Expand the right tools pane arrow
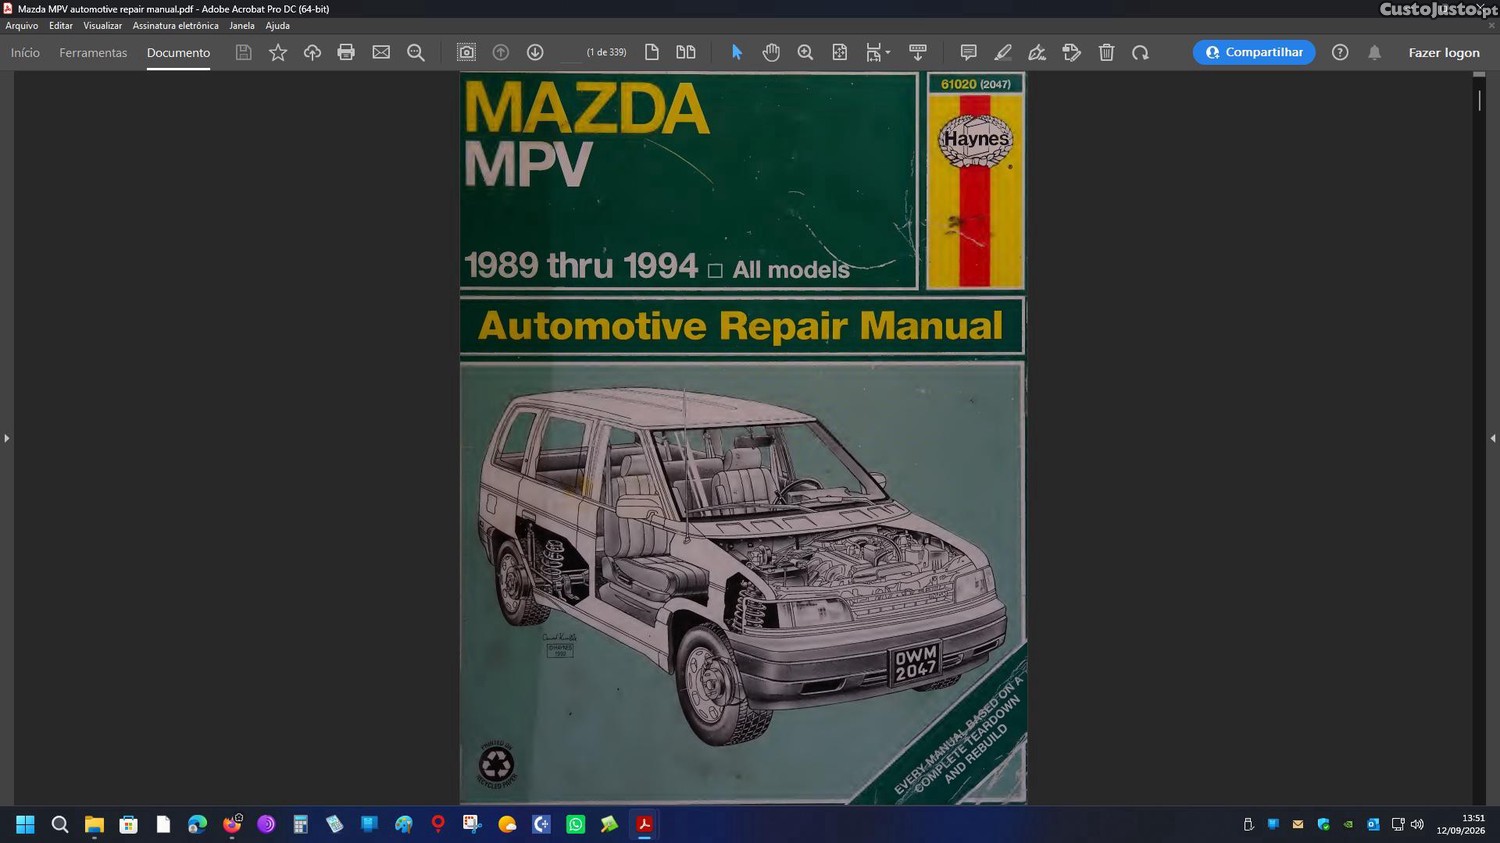The width and height of the screenshot is (1500, 843). [x=1493, y=438]
